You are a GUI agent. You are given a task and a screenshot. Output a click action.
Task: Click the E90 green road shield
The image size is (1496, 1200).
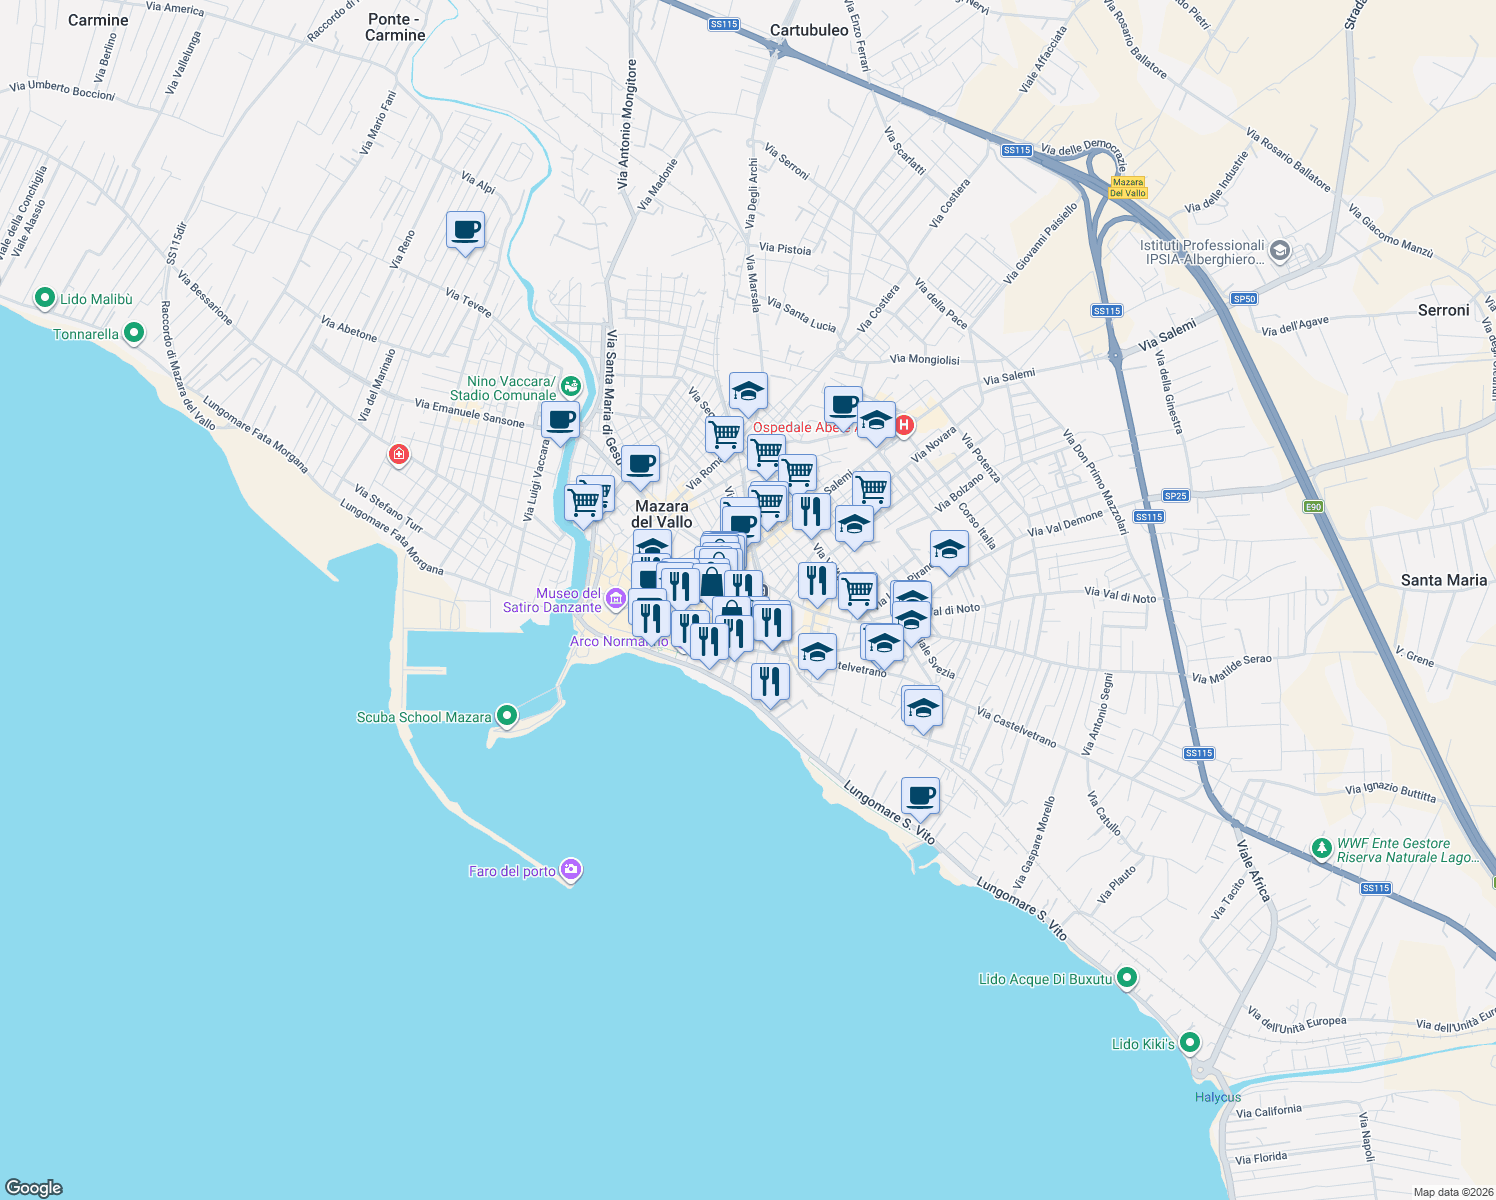(x=1313, y=507)
